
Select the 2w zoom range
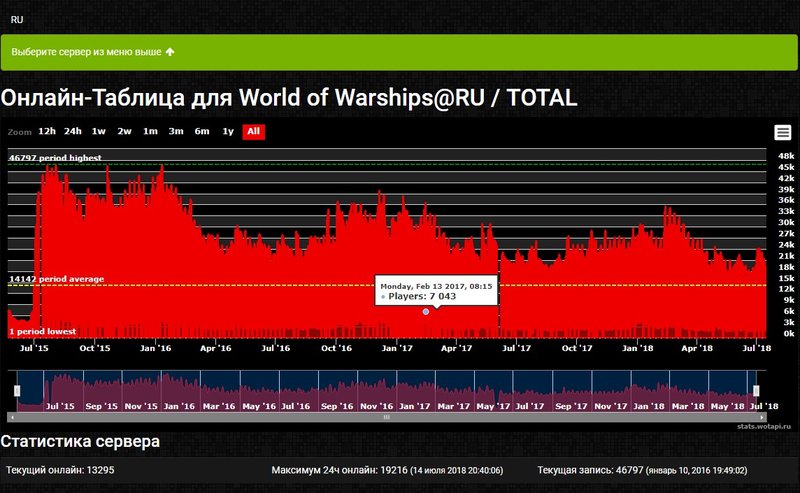point(124,131)
